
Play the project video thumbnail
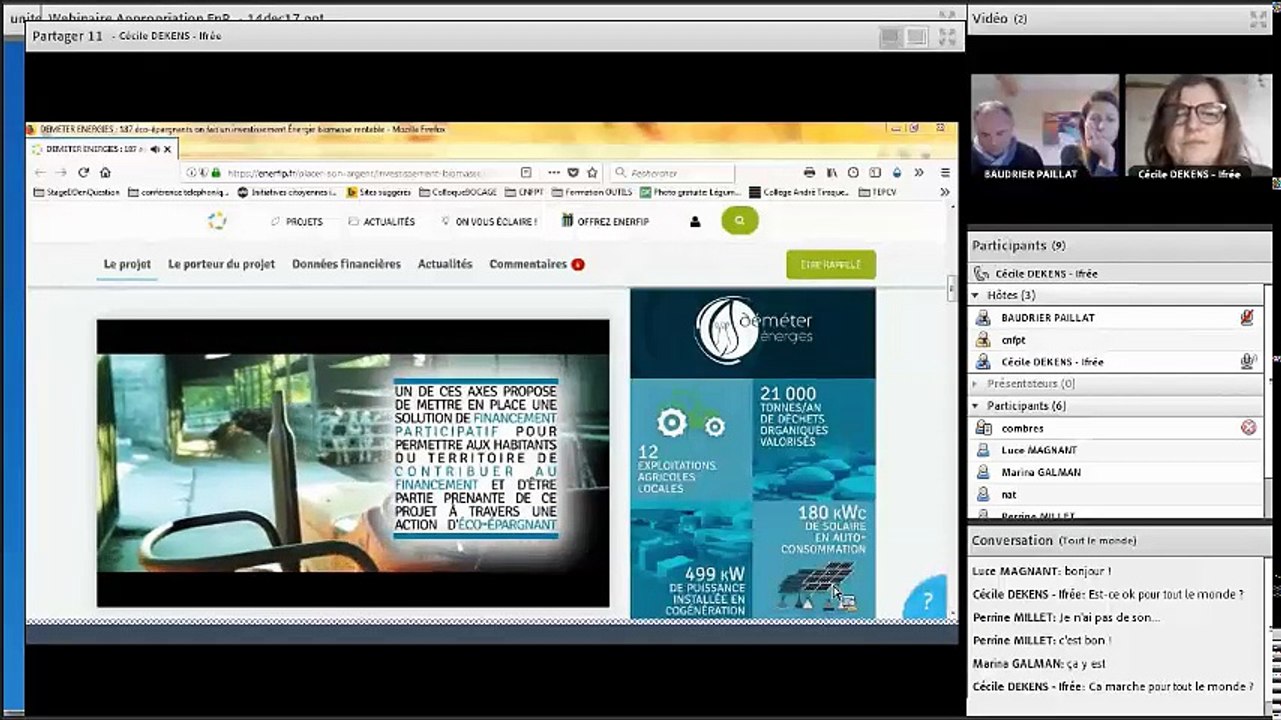[x=353, y=464]
